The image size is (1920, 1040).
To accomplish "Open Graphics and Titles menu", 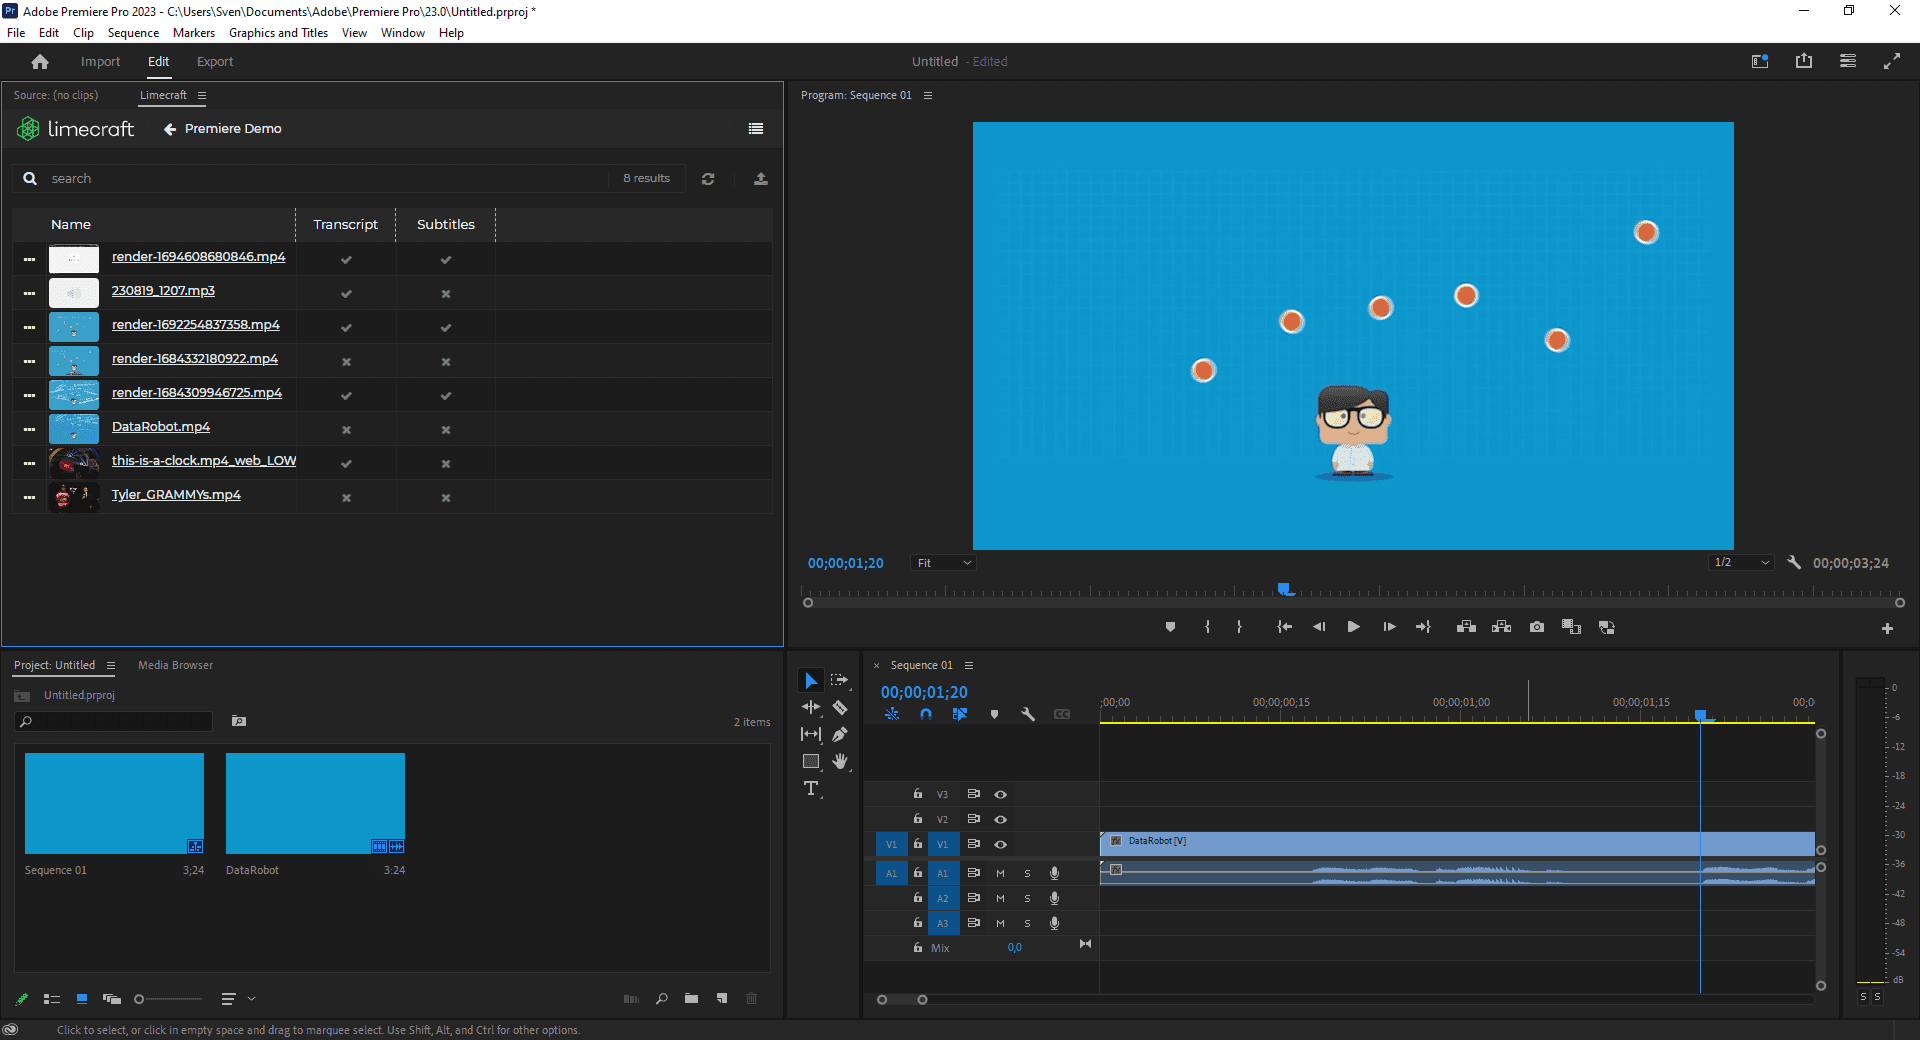I will [x=278, y=33].
